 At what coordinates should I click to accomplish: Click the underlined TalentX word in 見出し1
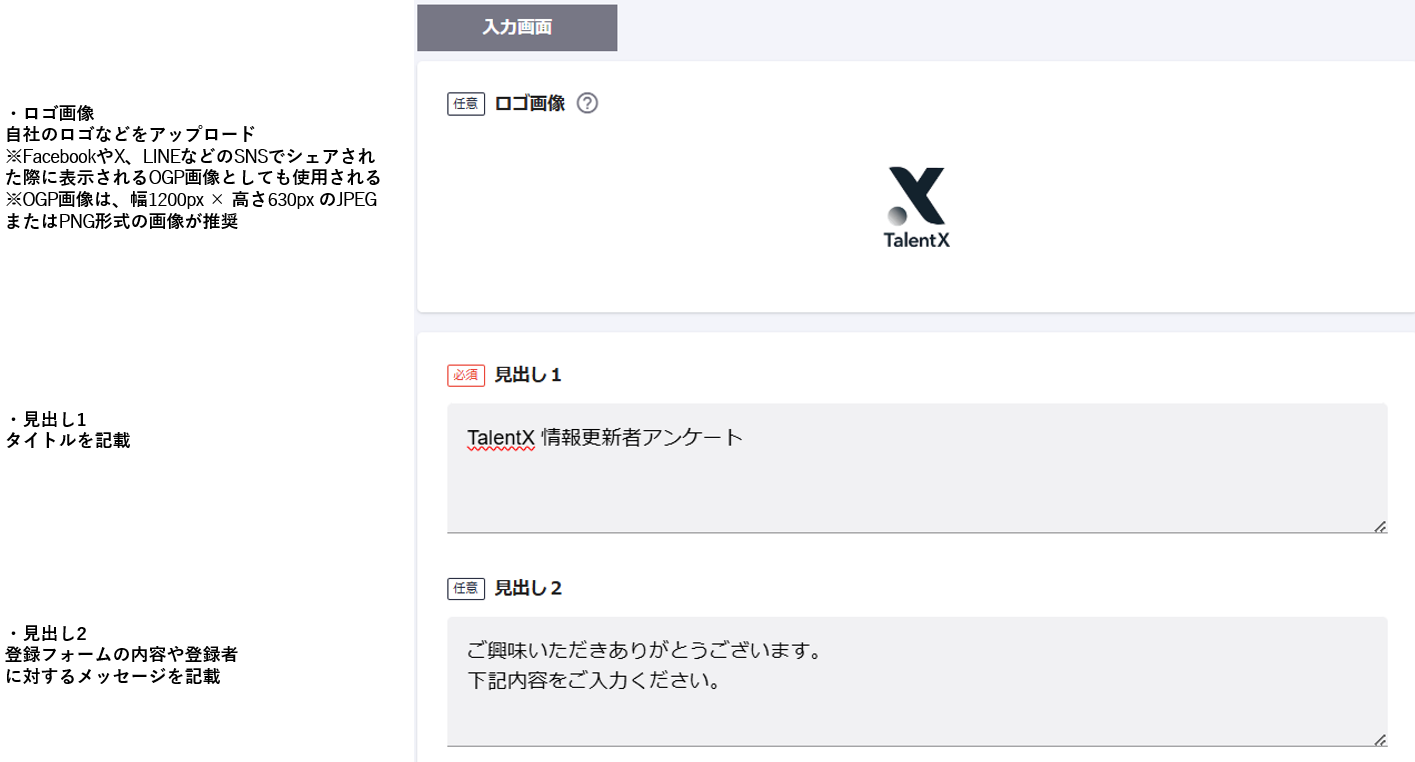point(501,438)
